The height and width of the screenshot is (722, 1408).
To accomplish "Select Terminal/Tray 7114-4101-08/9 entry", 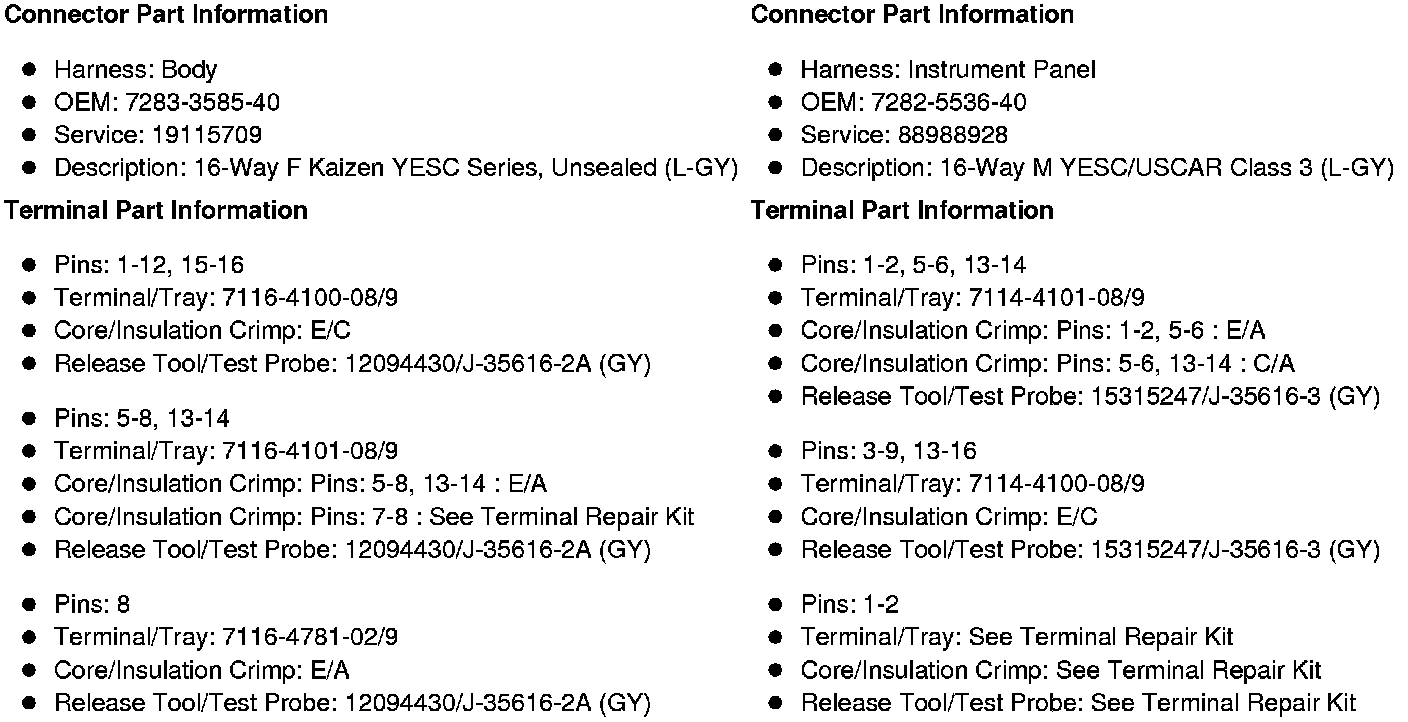I will pos(972,298).
